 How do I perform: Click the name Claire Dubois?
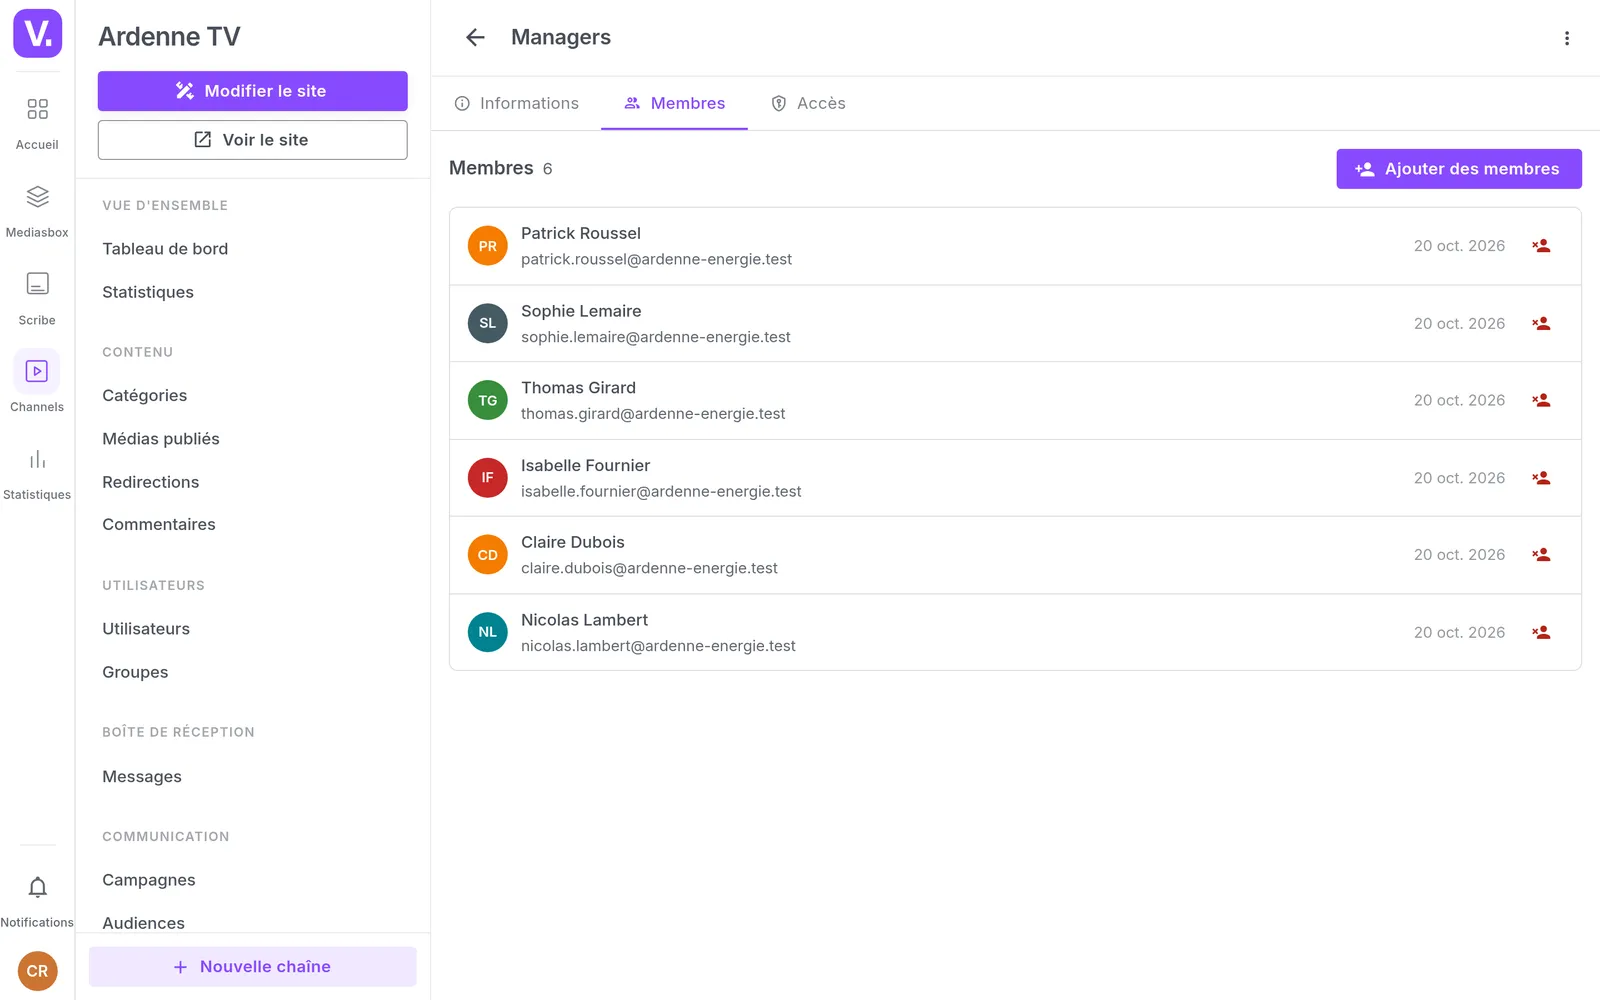click(573, 542)
